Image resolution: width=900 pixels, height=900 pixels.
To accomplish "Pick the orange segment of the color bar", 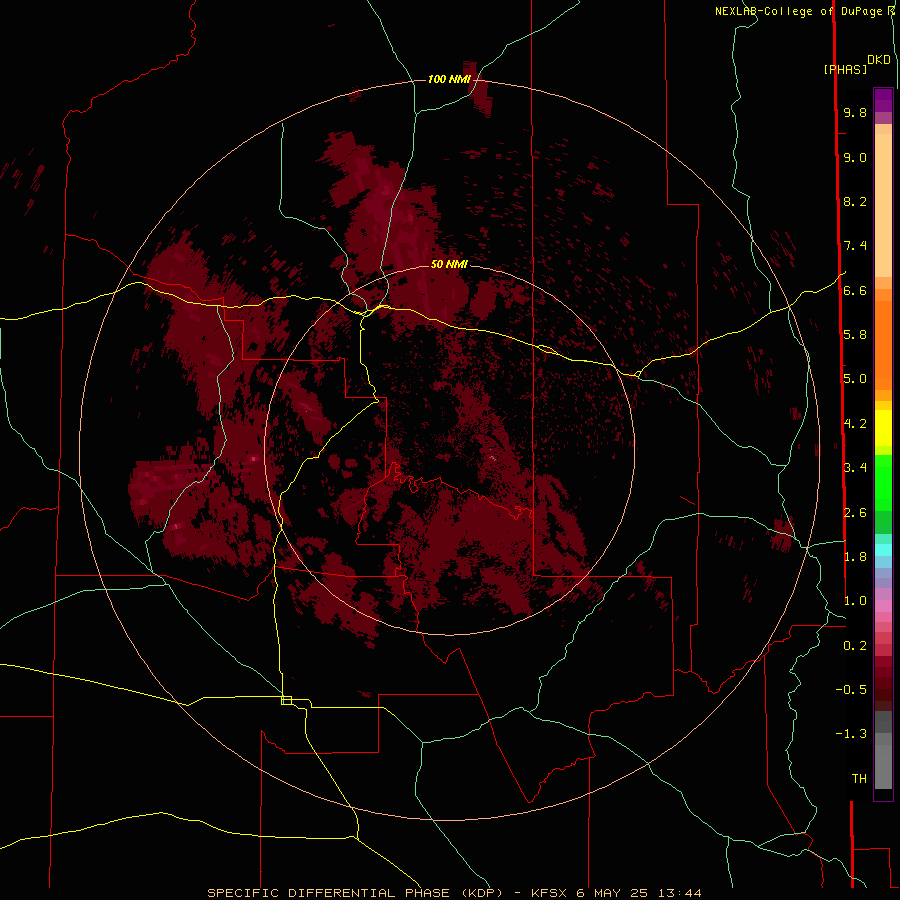I will [883, 344].
